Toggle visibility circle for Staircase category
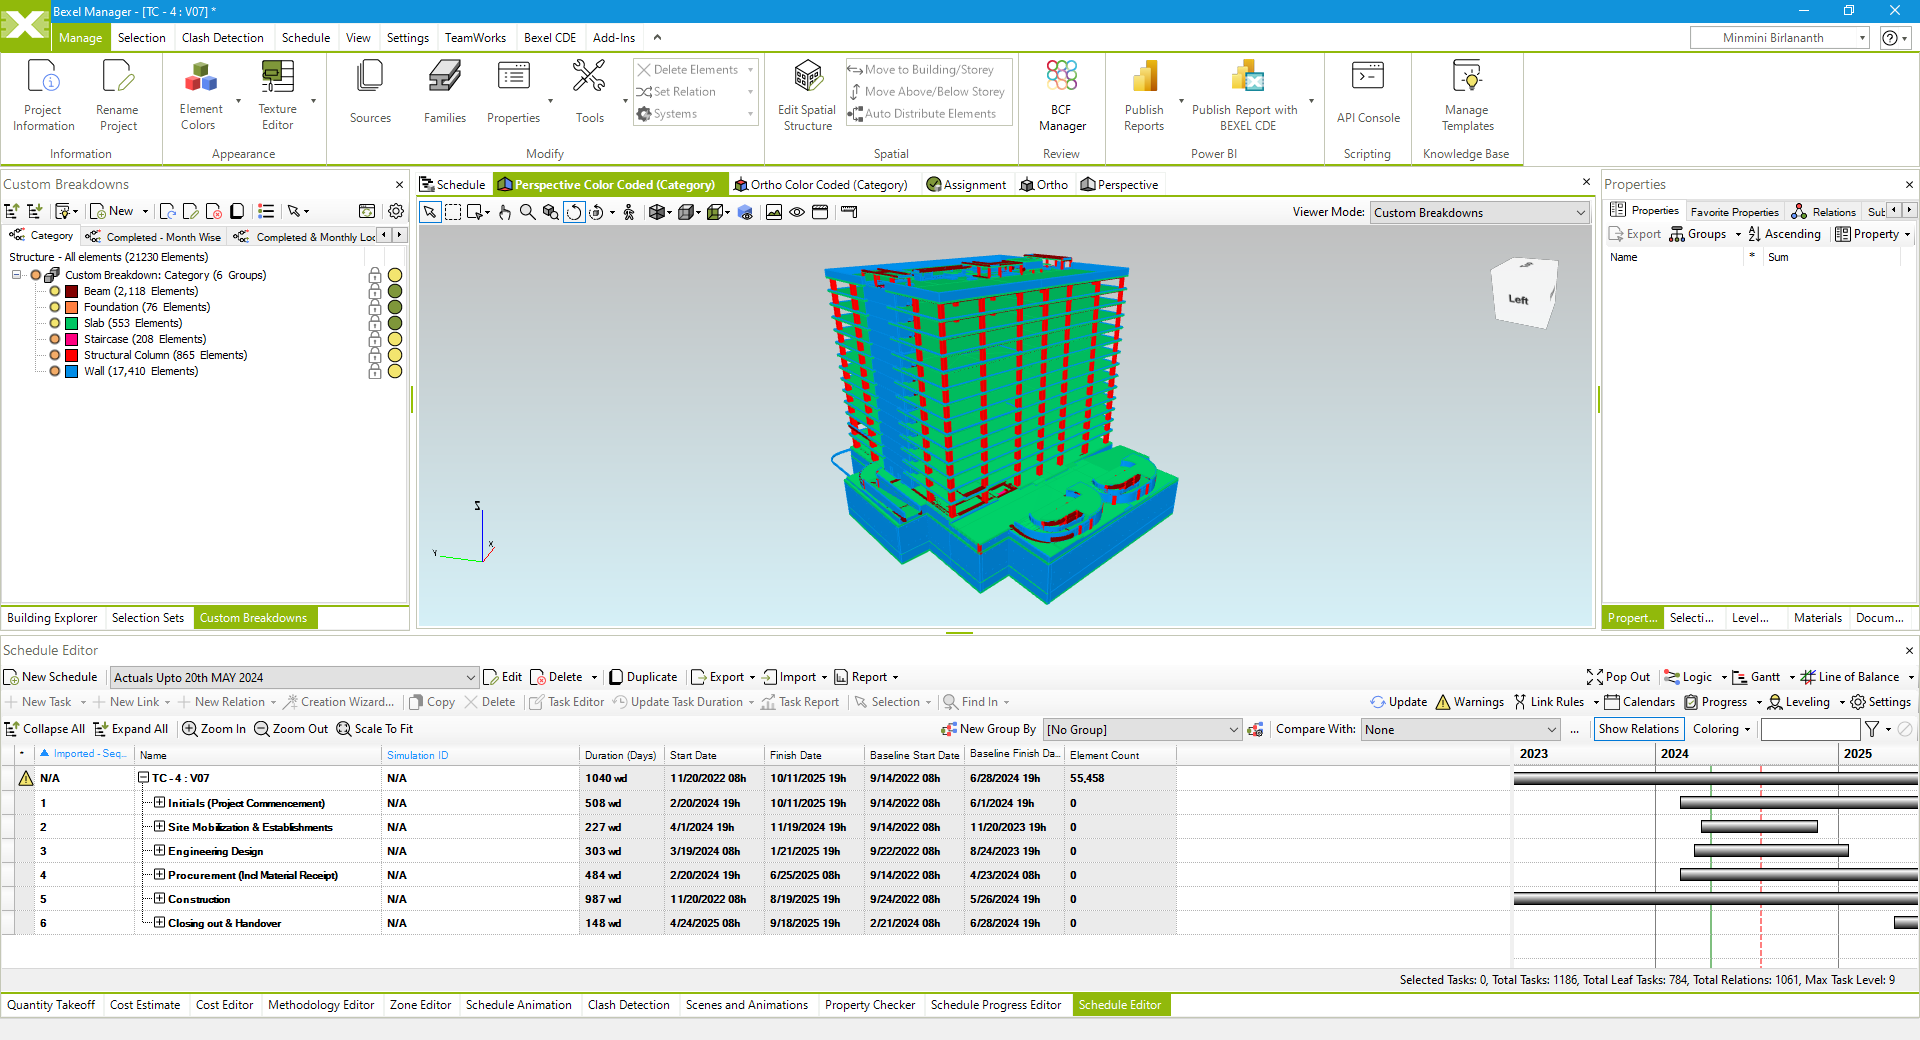The width and height of the screenshot is (1920, 1040). 395,340
